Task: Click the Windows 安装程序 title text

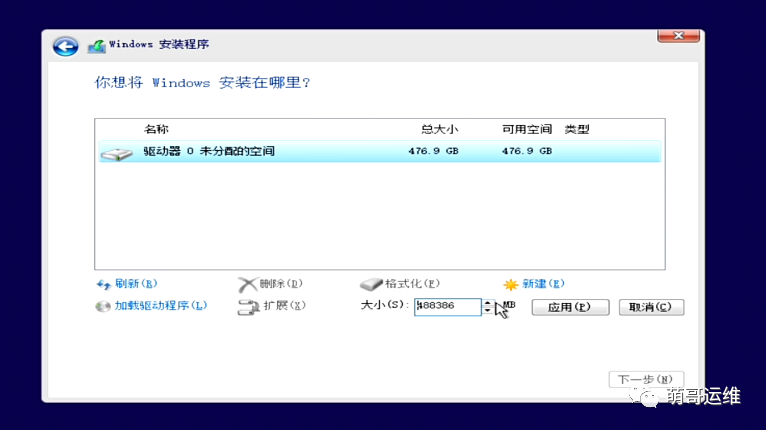Action: tap(159, 44)
